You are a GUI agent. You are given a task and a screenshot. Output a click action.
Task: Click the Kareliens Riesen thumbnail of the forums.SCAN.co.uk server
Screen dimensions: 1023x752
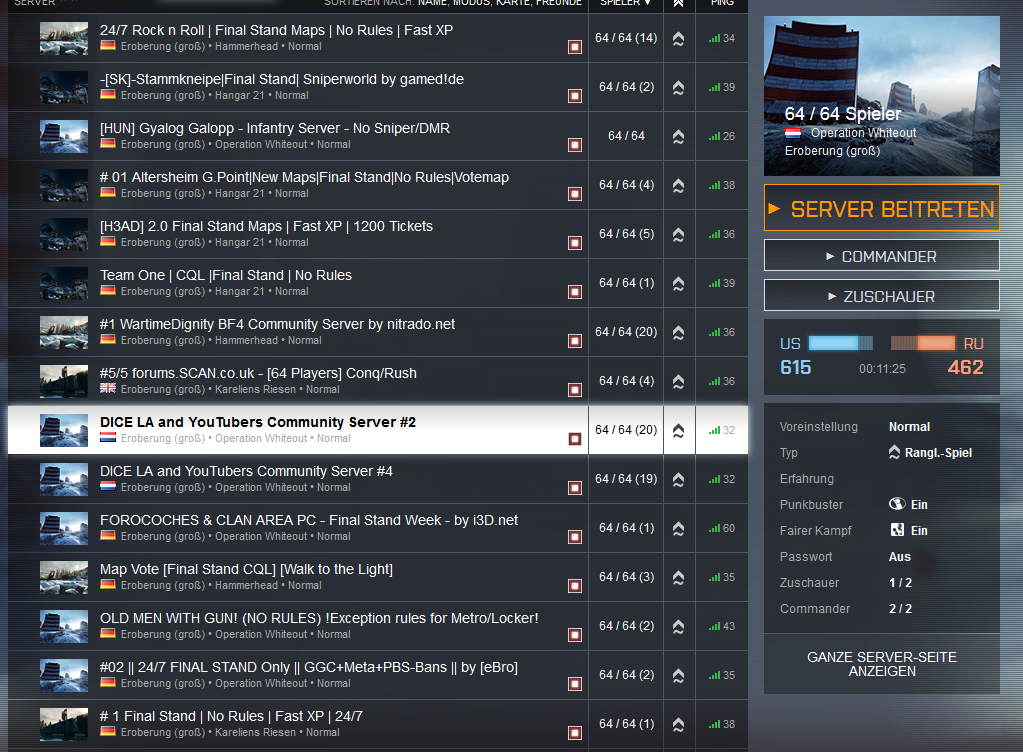click(x=64, y=382)
